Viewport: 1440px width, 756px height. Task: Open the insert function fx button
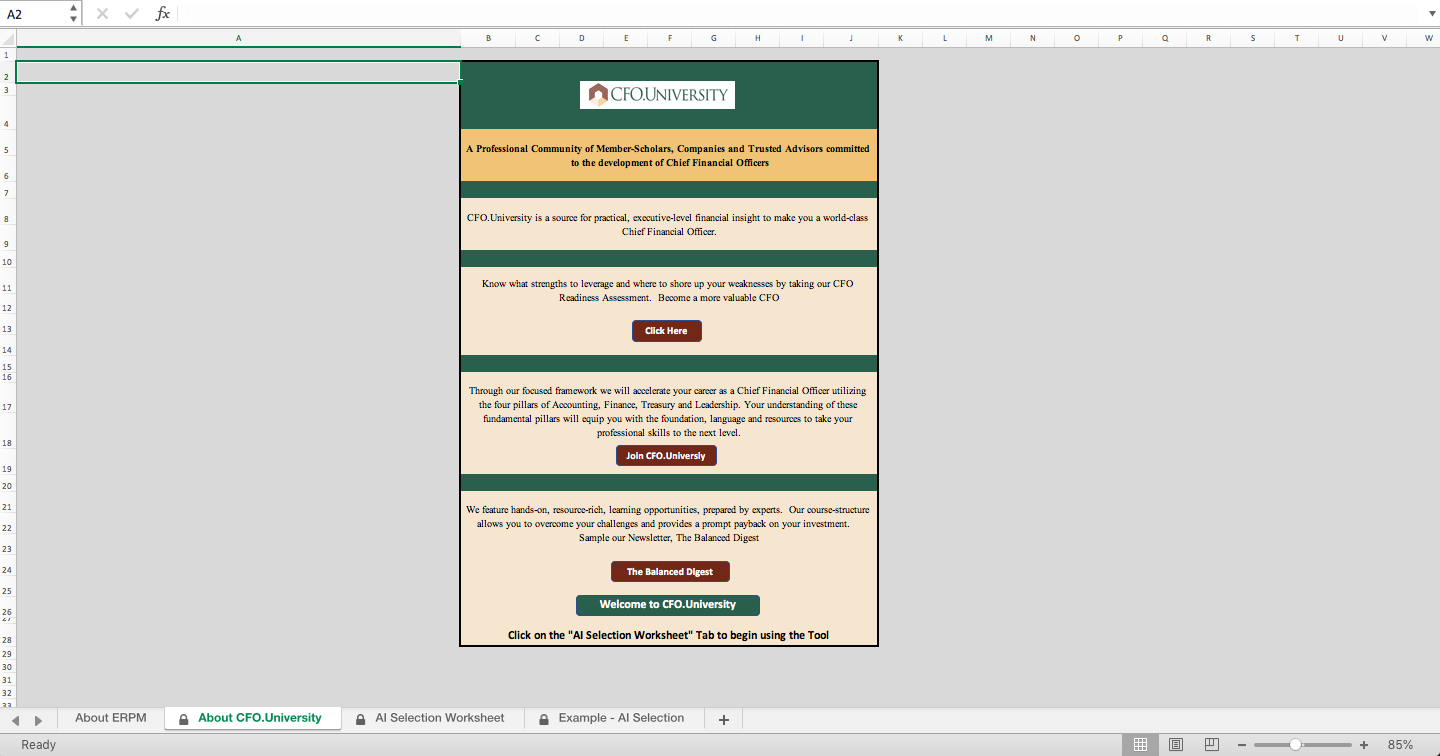point(163,14)
